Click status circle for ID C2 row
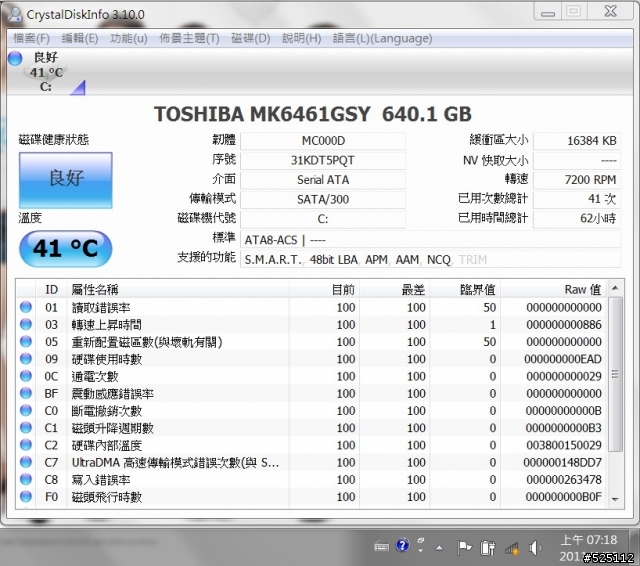The width and height of the screenshot is (640, 566). [26, 445]
